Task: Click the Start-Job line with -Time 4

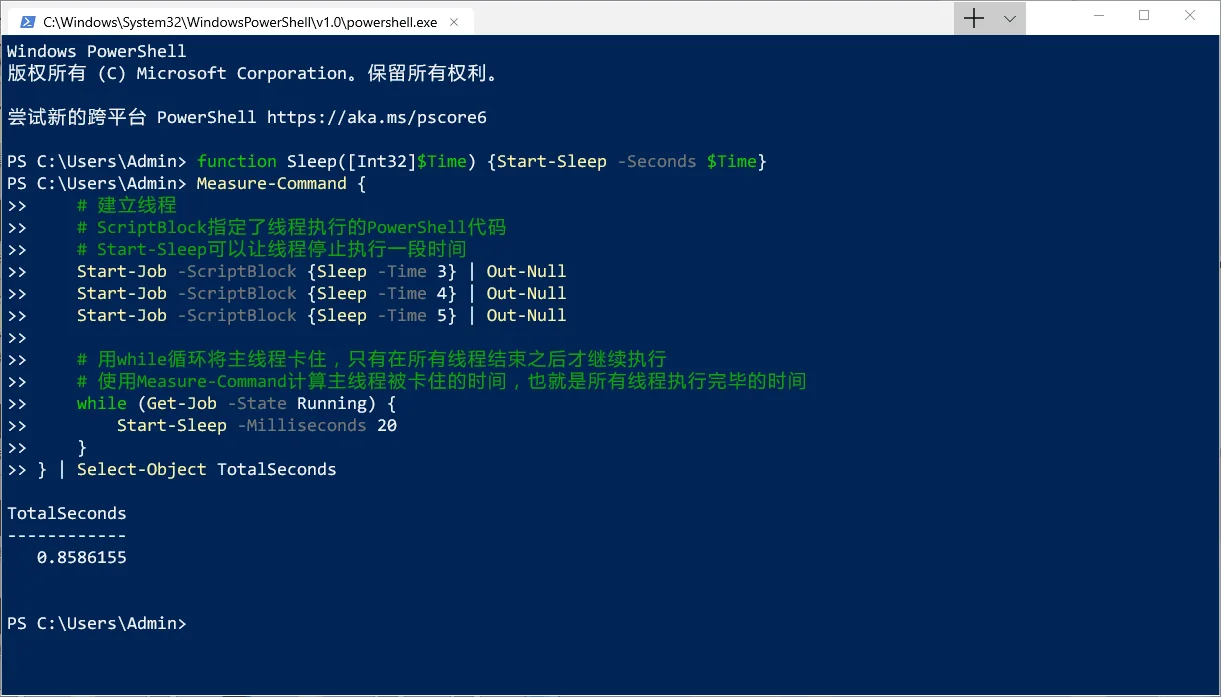Action: click(320, 293)
